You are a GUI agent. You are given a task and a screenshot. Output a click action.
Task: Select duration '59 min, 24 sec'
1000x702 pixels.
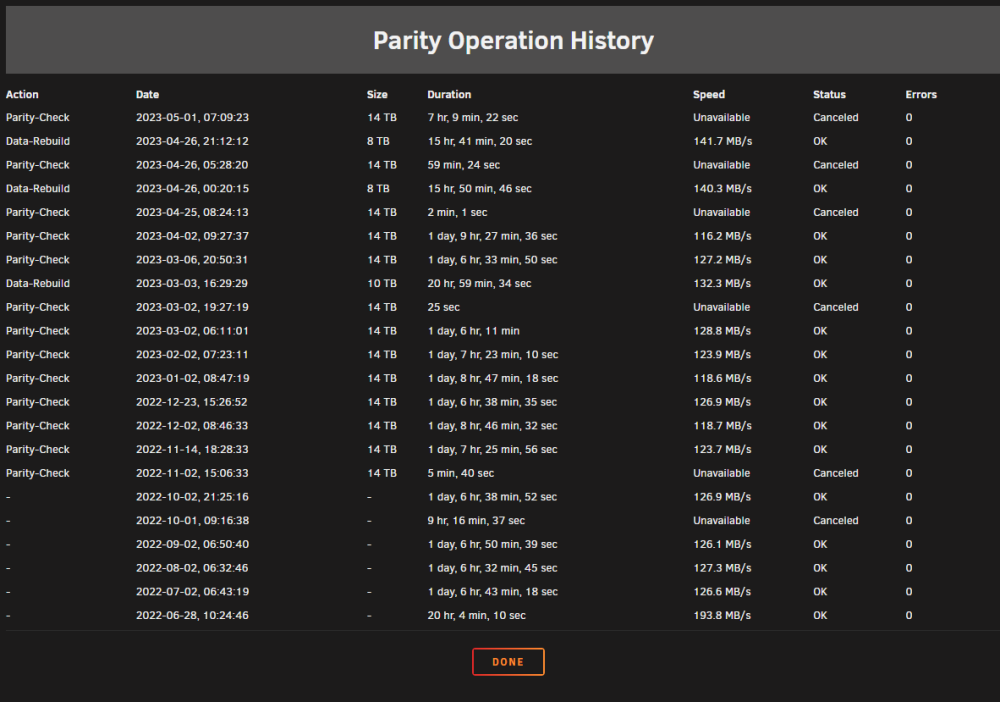coord(464,165)
